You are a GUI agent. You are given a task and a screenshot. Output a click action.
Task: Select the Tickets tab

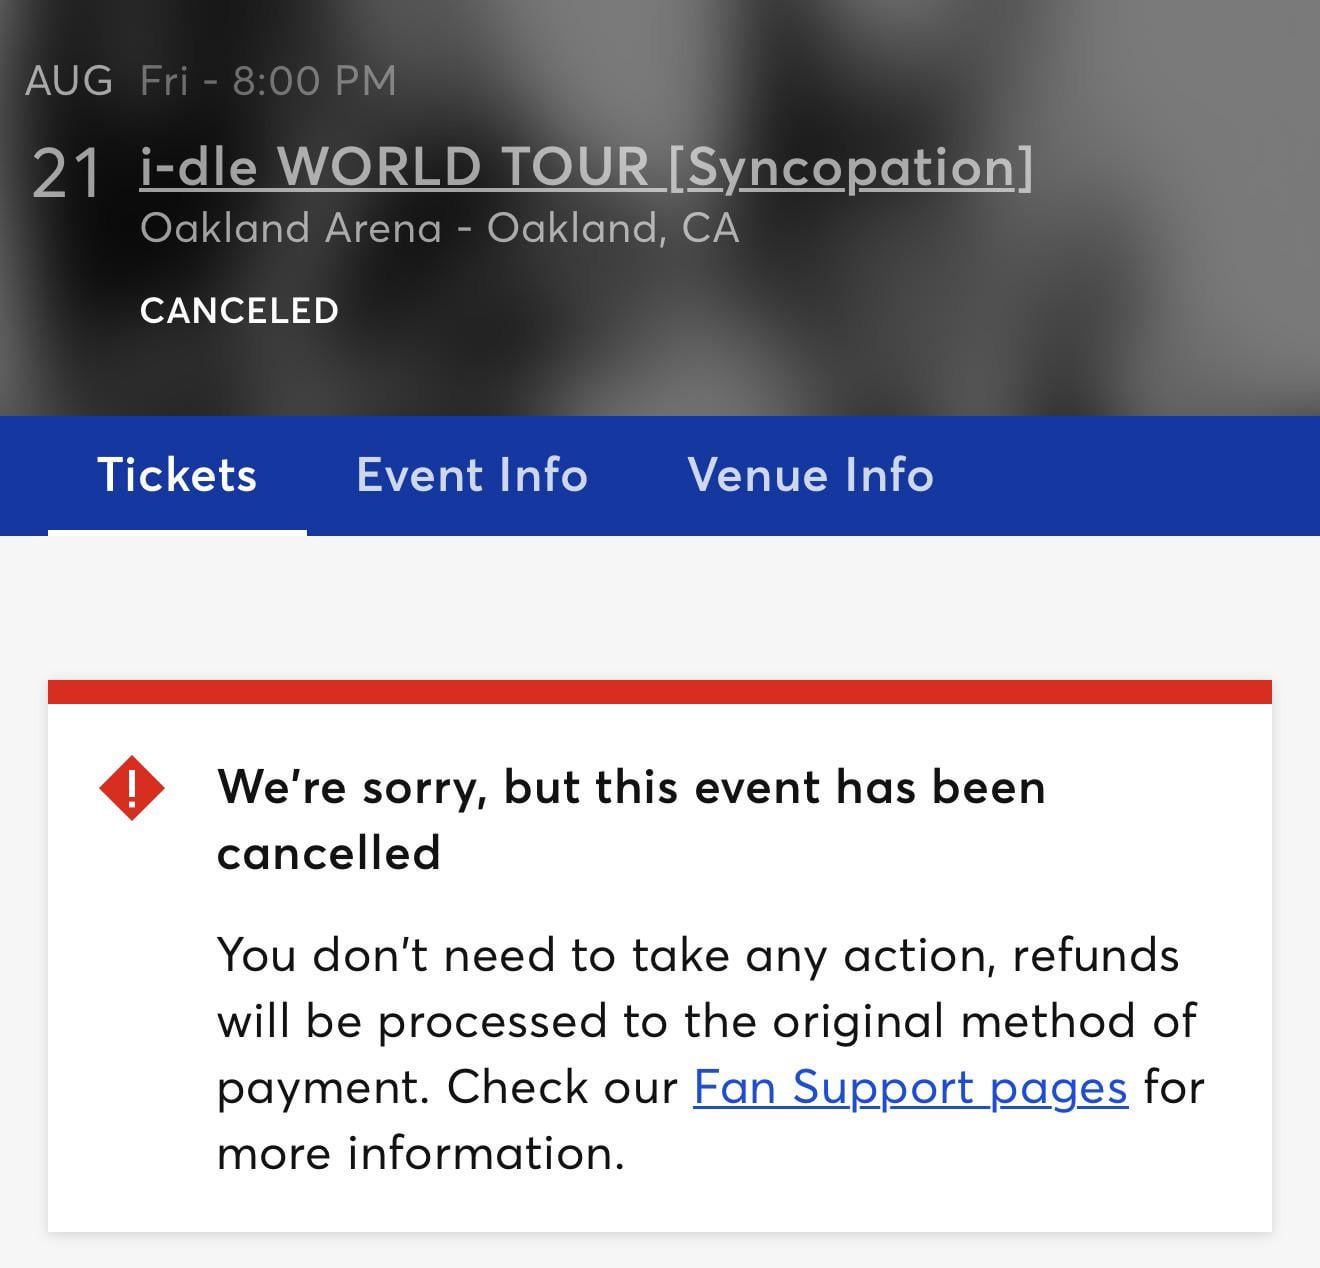click(177, 474)
